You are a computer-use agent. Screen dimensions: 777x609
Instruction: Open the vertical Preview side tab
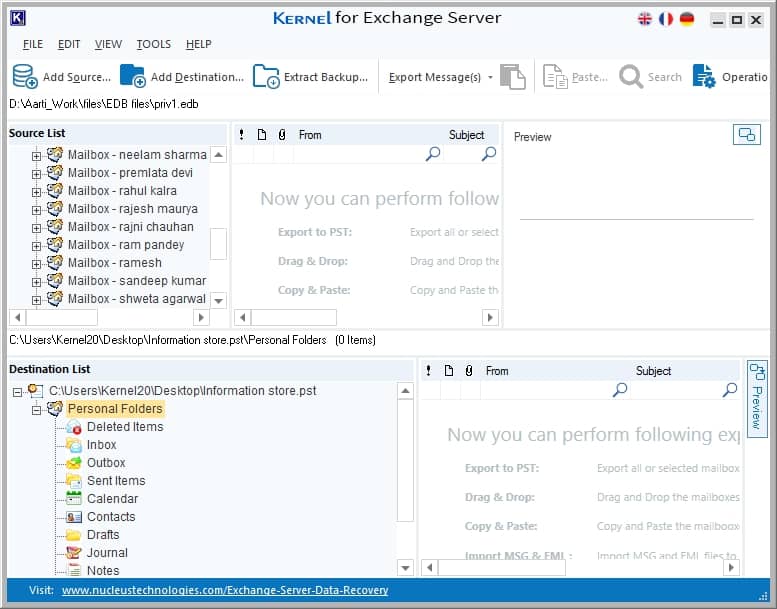757,399
